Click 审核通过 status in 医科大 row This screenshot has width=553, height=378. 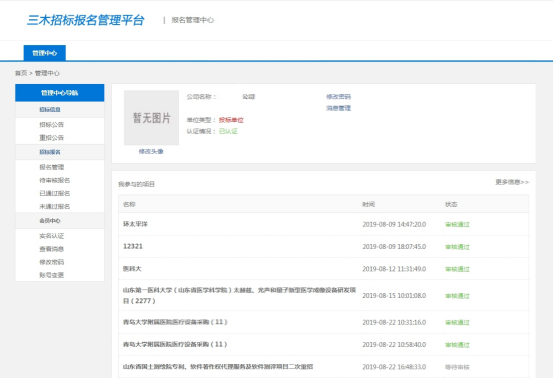pyautogui.click(x=457, y=269)
